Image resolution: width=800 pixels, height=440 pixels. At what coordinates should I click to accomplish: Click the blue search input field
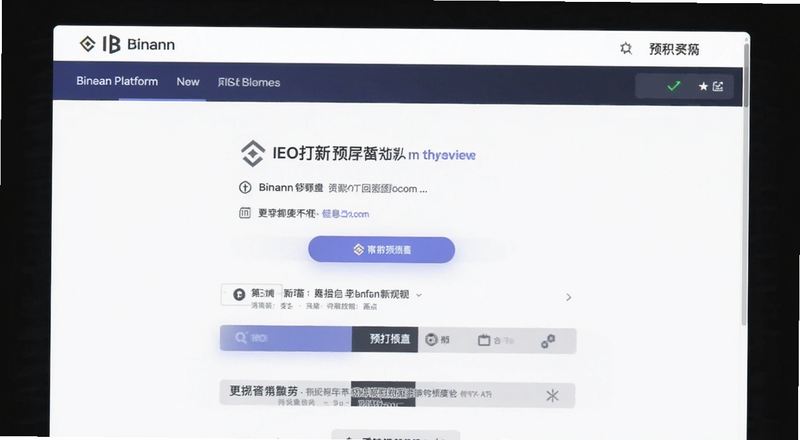286,338
